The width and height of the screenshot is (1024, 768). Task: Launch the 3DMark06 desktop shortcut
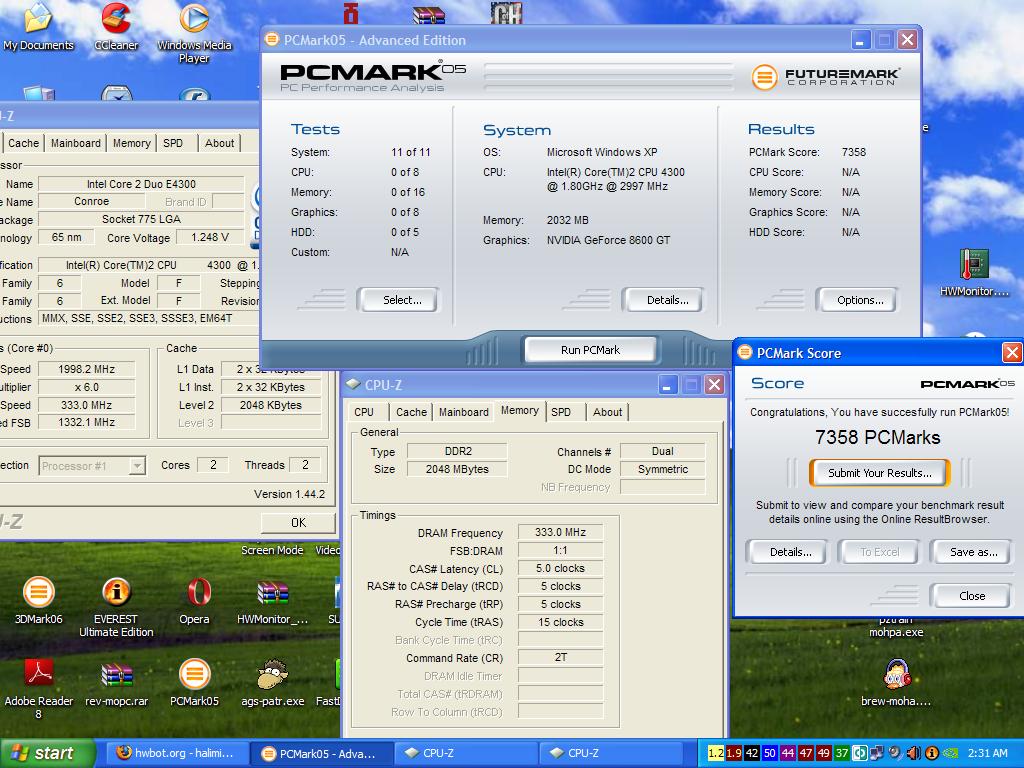pyautogui.click(x=39, y=601)
